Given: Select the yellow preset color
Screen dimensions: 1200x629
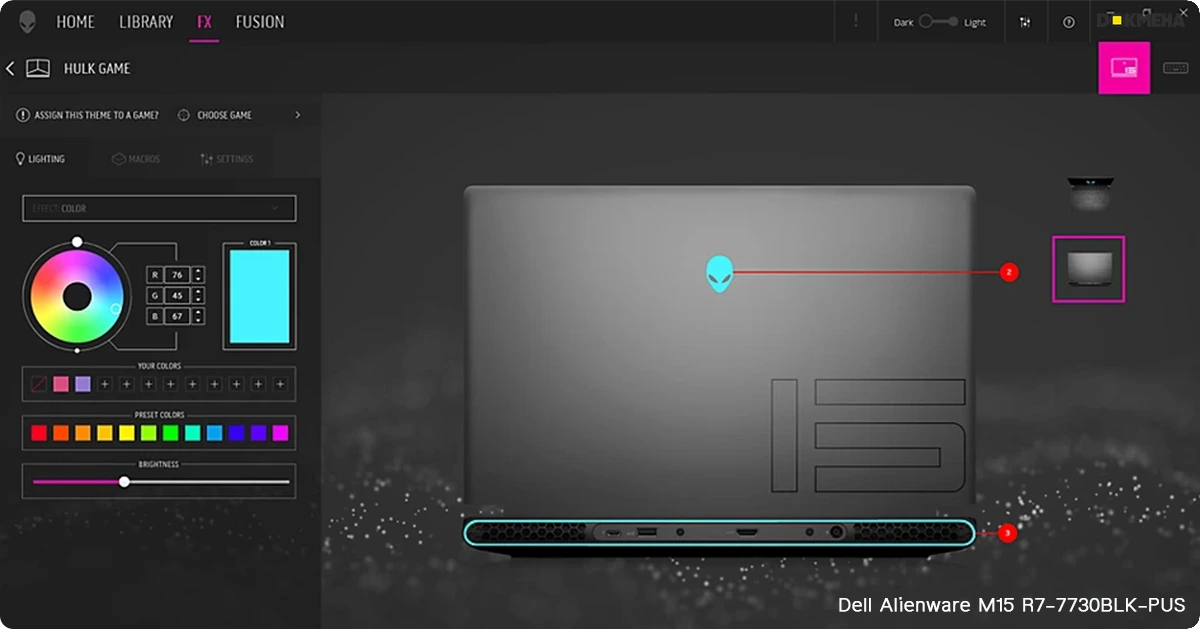Looking at the screenshot, I should click(x=127, y=433).
